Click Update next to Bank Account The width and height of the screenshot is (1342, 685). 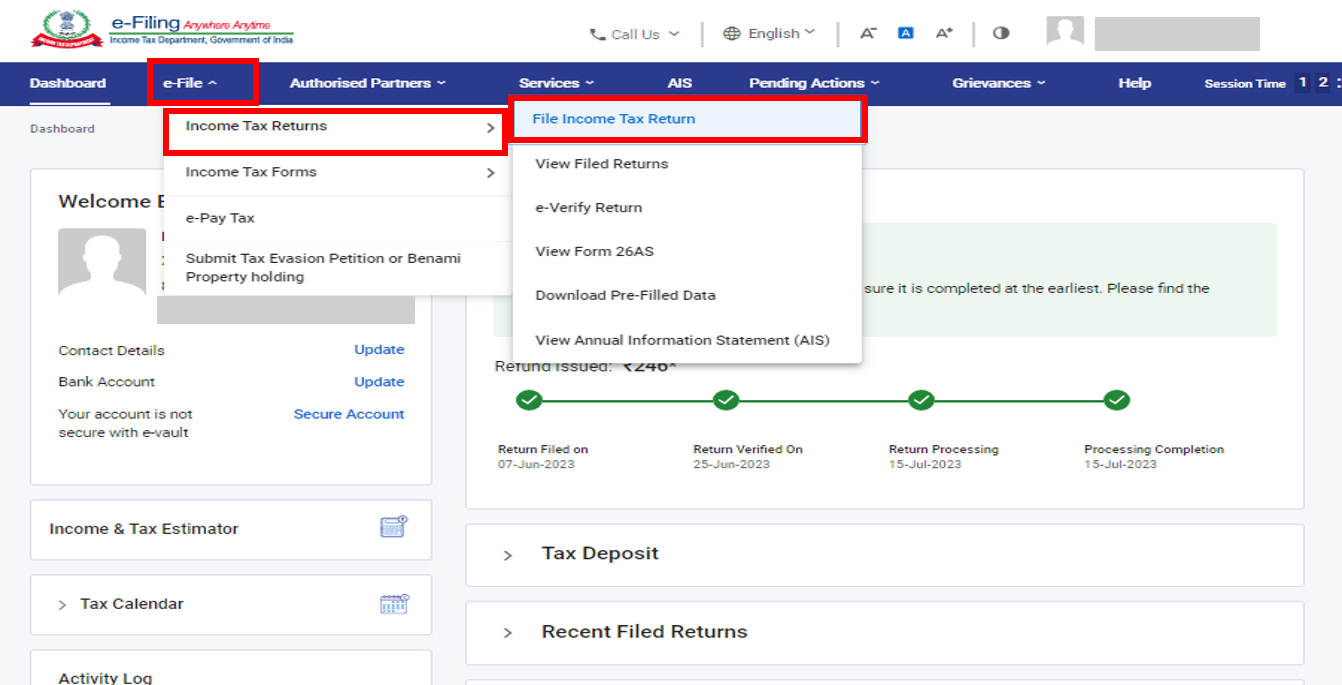(379, 381)
